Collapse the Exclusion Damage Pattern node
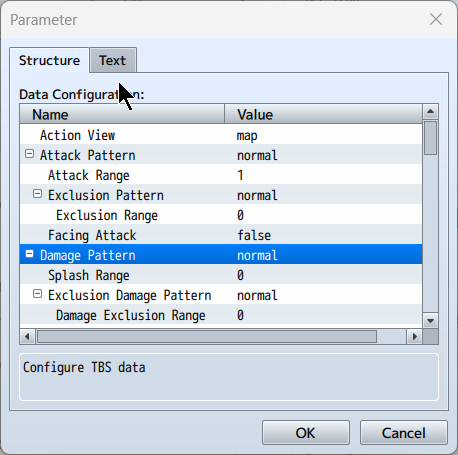The height and width of the screenshot is (455, 458). tap(37, 294)
